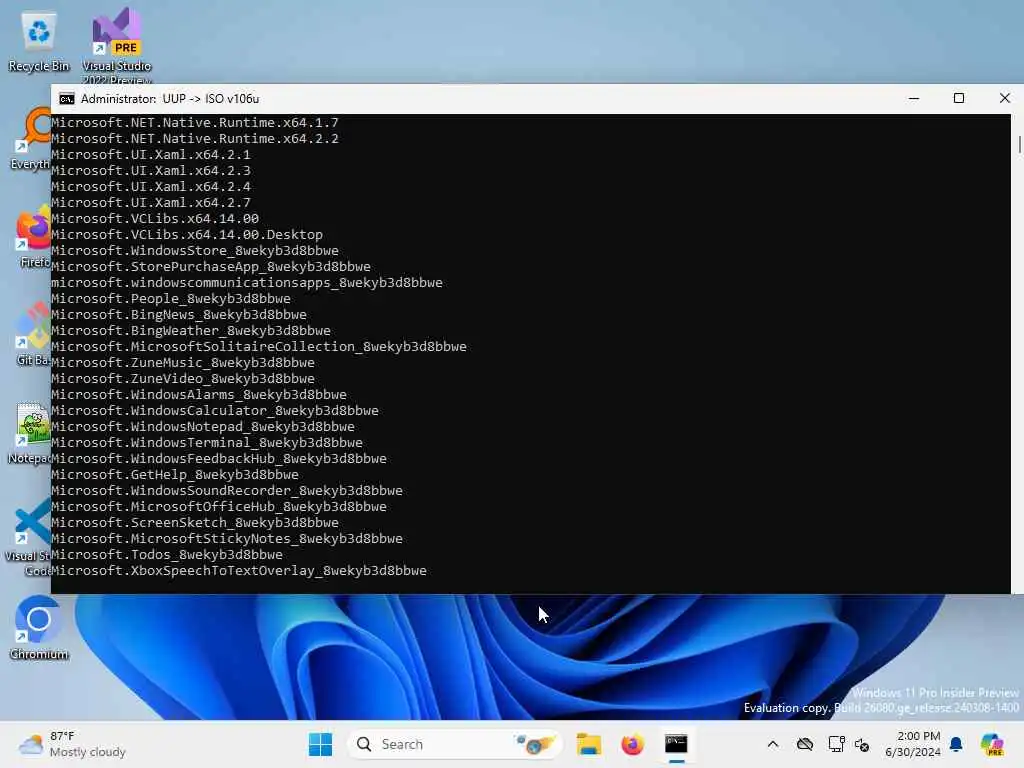Show hidden system tray icons

click(x=773, y=744)
